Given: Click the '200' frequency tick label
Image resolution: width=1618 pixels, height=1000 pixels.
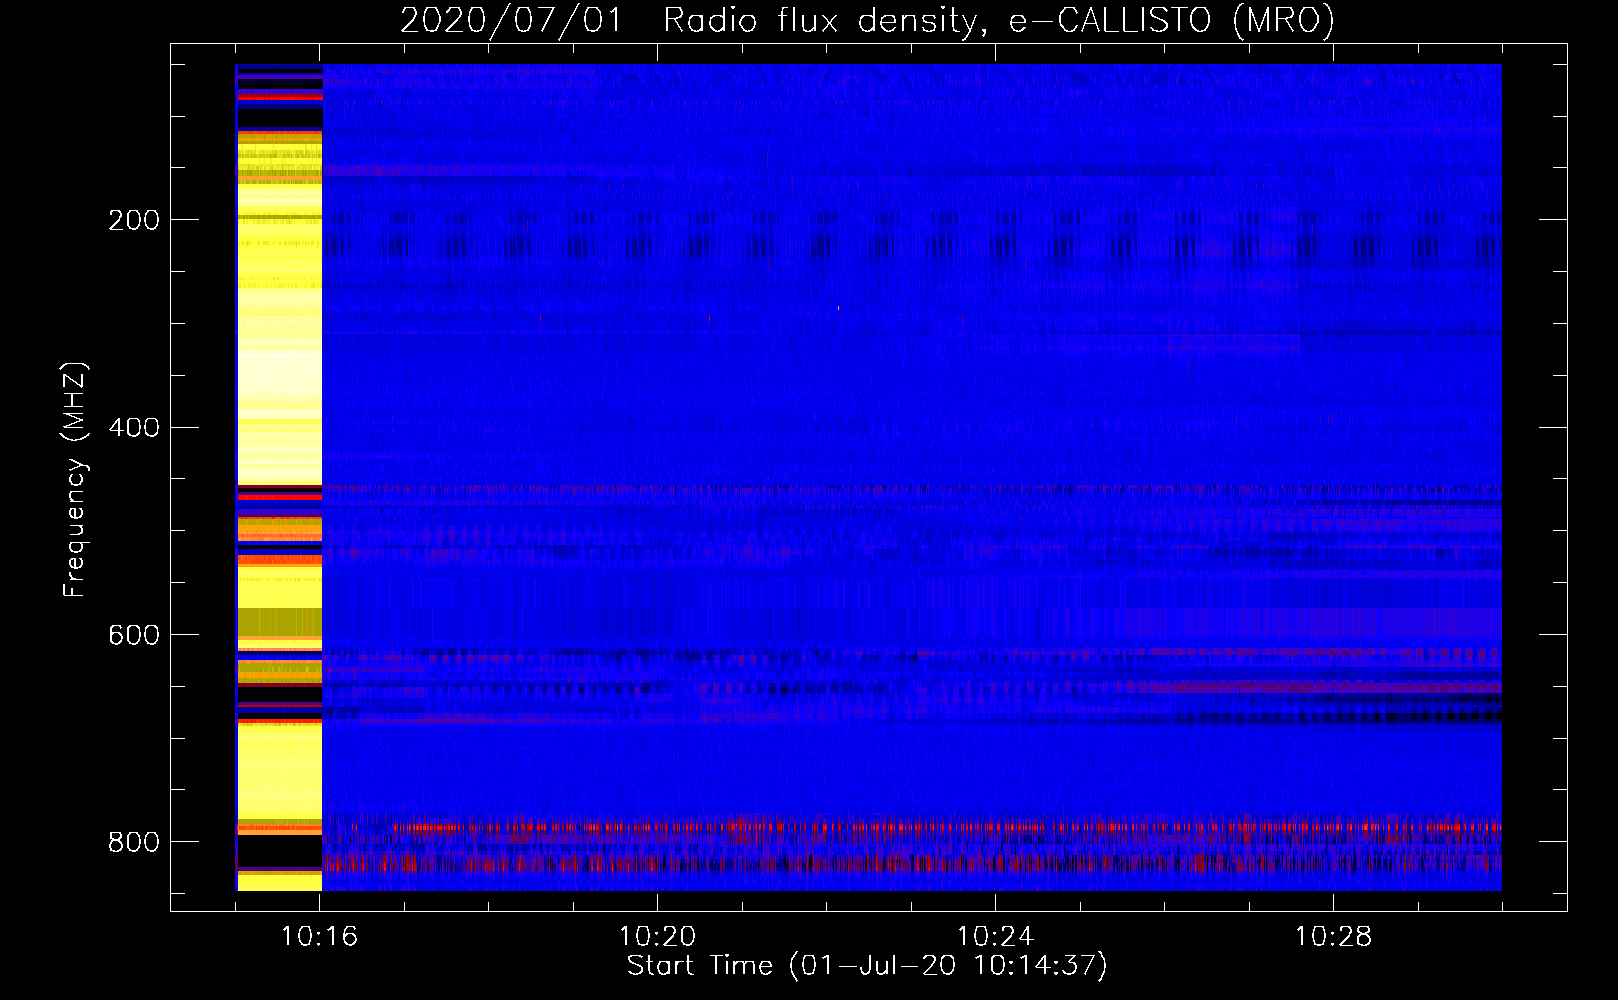Looking at the screenshot, I should 133,220.
